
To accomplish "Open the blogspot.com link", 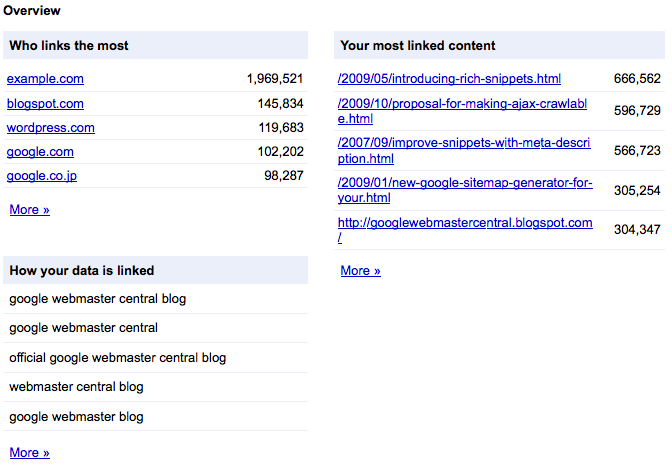I will coord(45,104).
